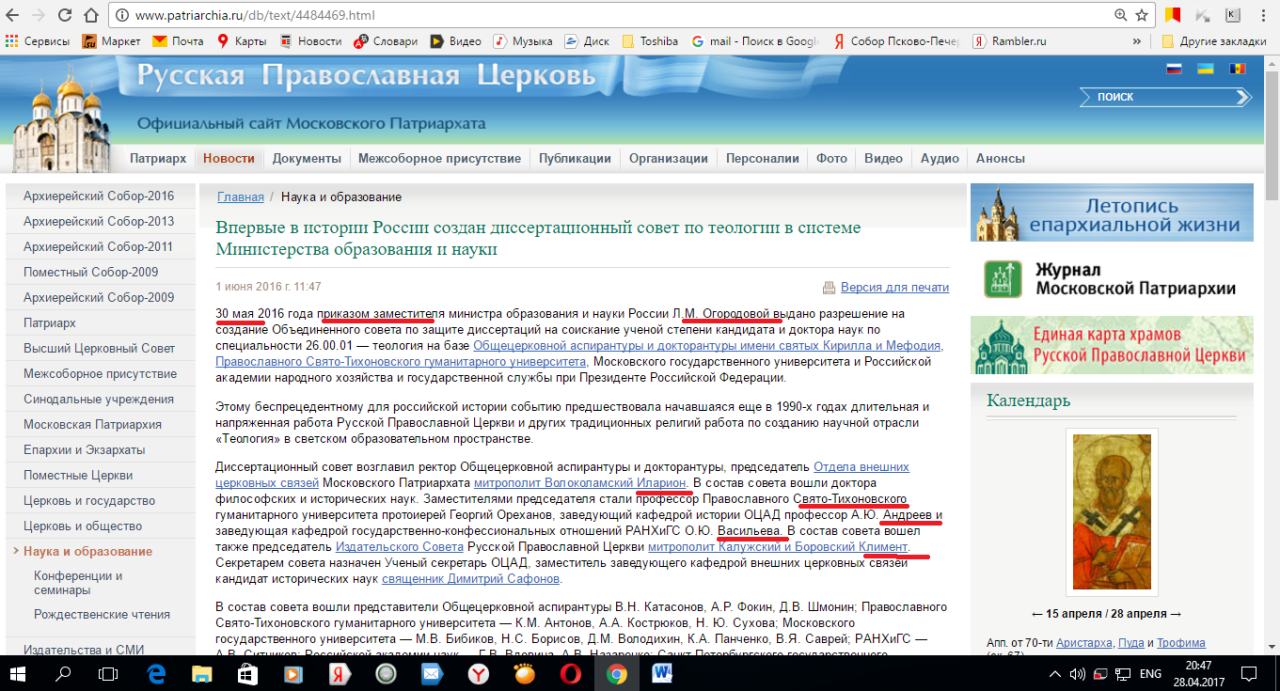The image size is (1280, 691).
Task: Open the Издательского Совета link
Action: pos(400,547)
